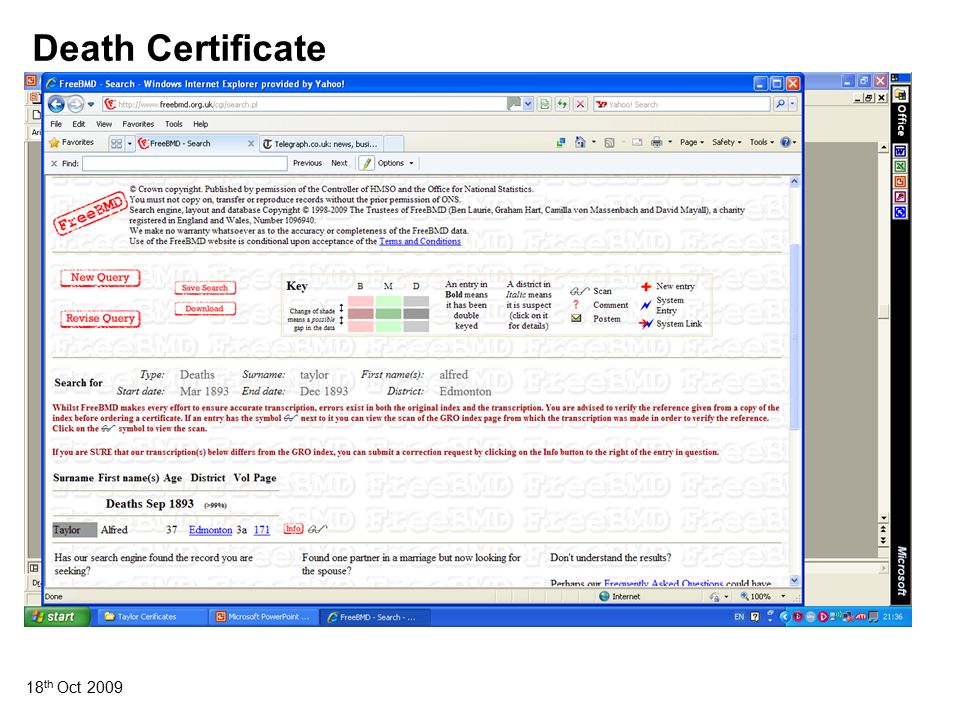Click the red Info button for Alfred Taylor
Image resolution: width=960 pixels, height=720 pixels.
click(x=293, y=529)
